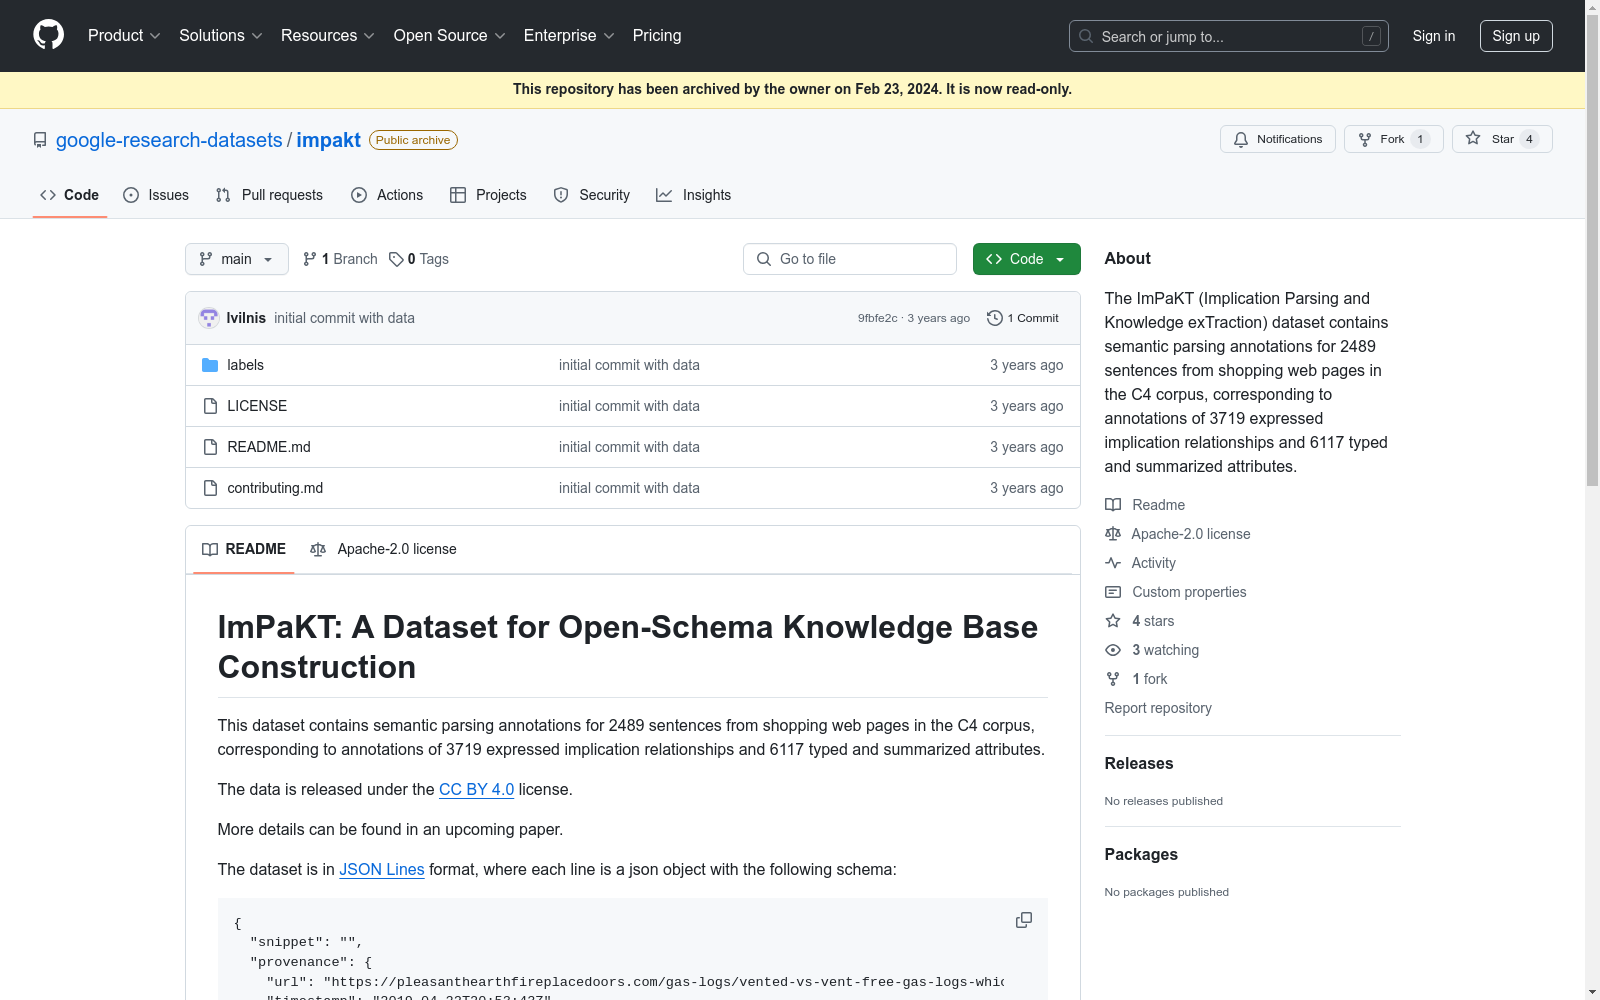Open commit hash 9fbfe2c
1600x1000 pixels.
click(x=878, y=318)
